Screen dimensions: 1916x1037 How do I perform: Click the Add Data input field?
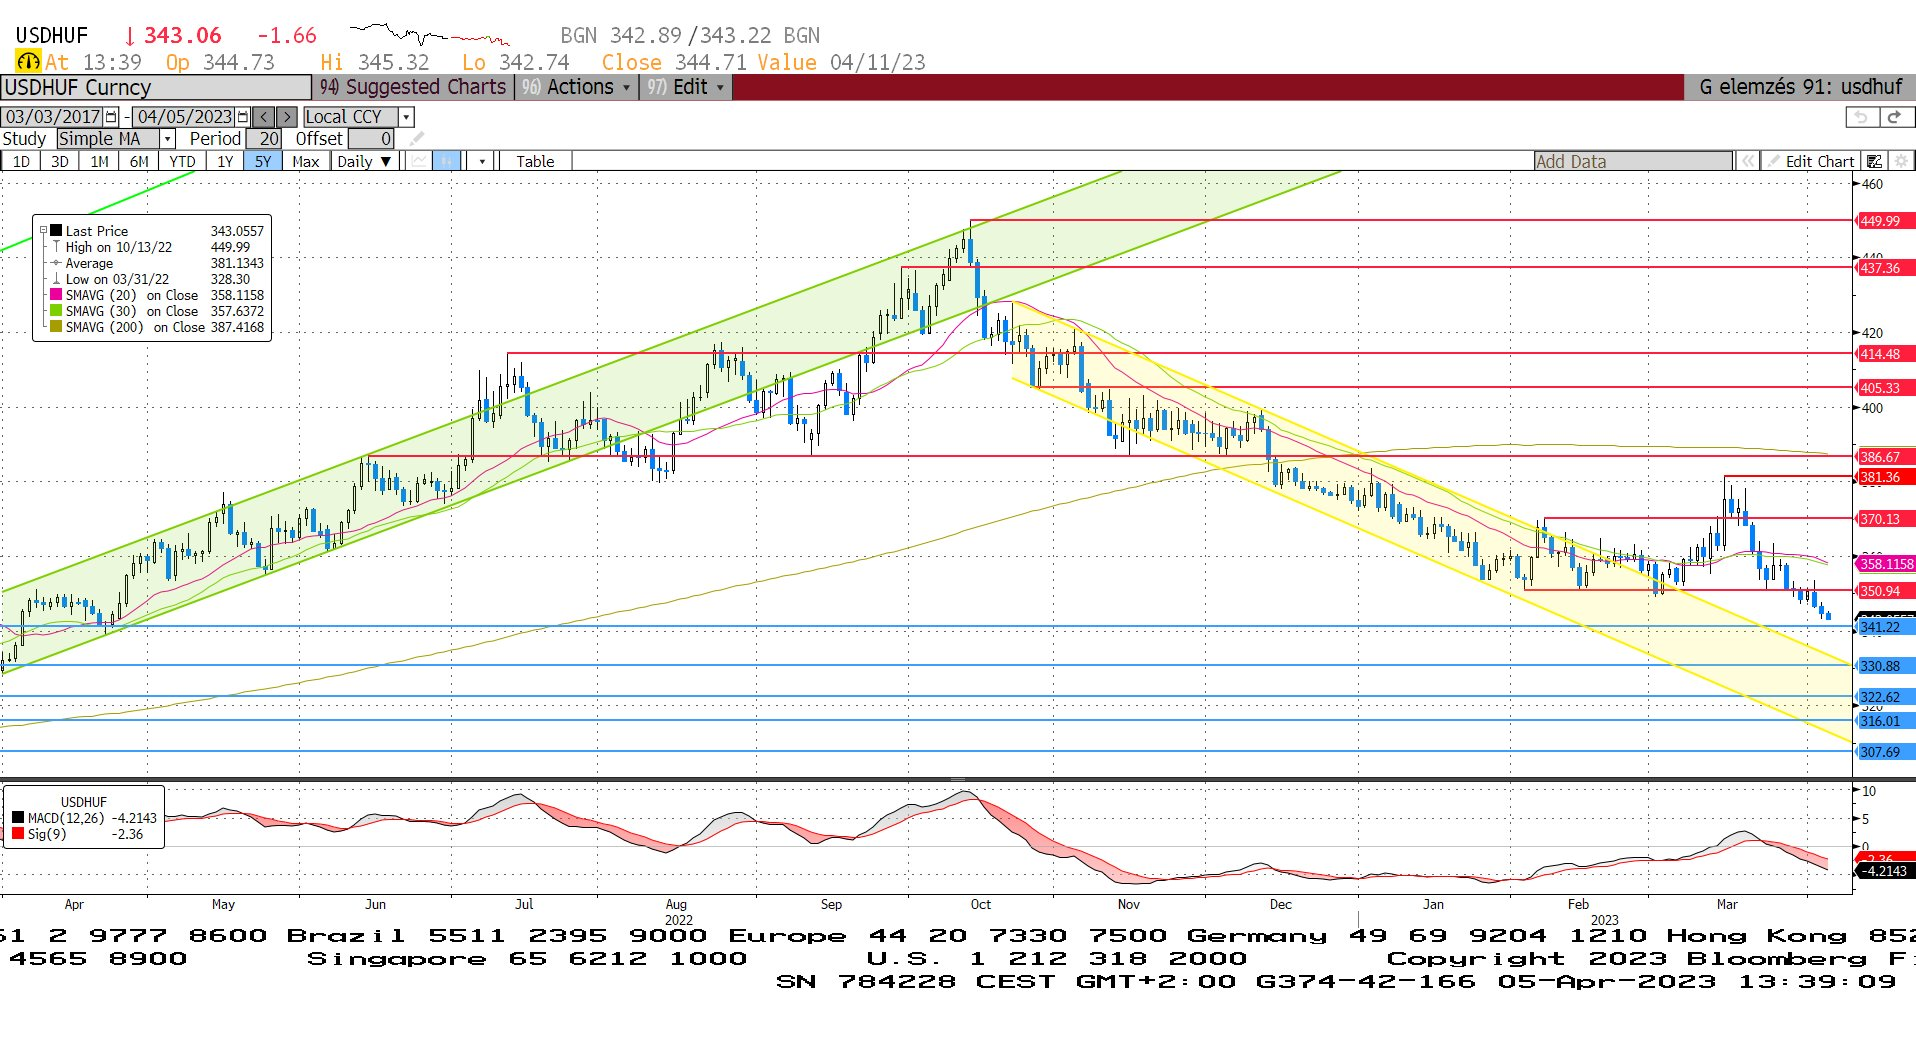tap(1633, 161)
